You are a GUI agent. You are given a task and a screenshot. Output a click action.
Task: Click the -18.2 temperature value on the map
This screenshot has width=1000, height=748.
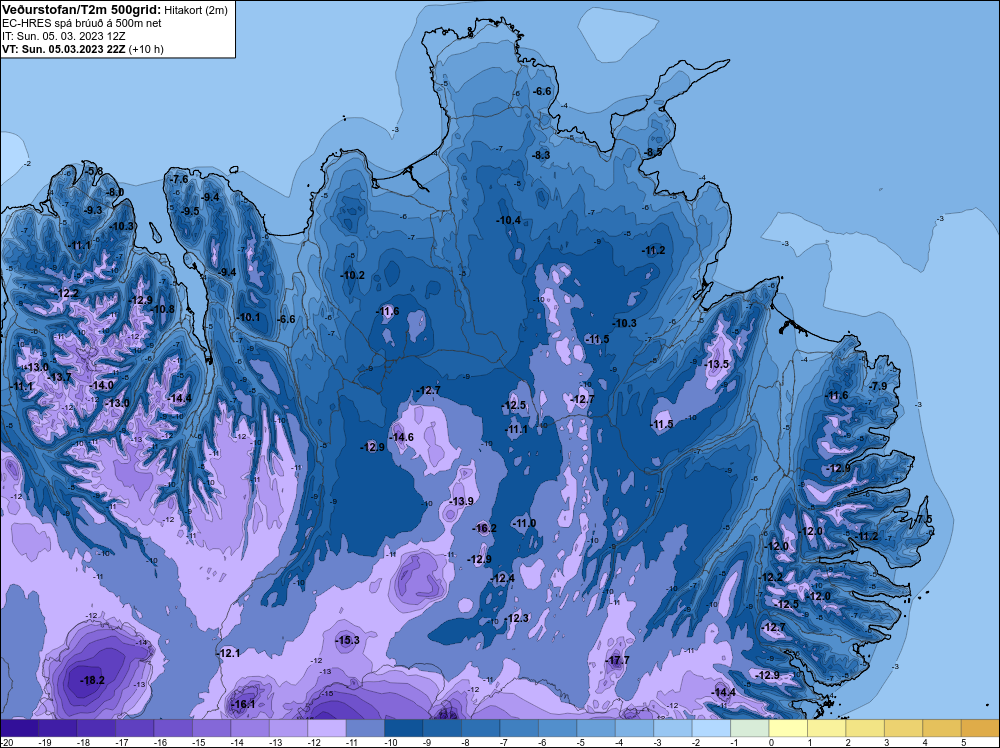click(92, 680)
